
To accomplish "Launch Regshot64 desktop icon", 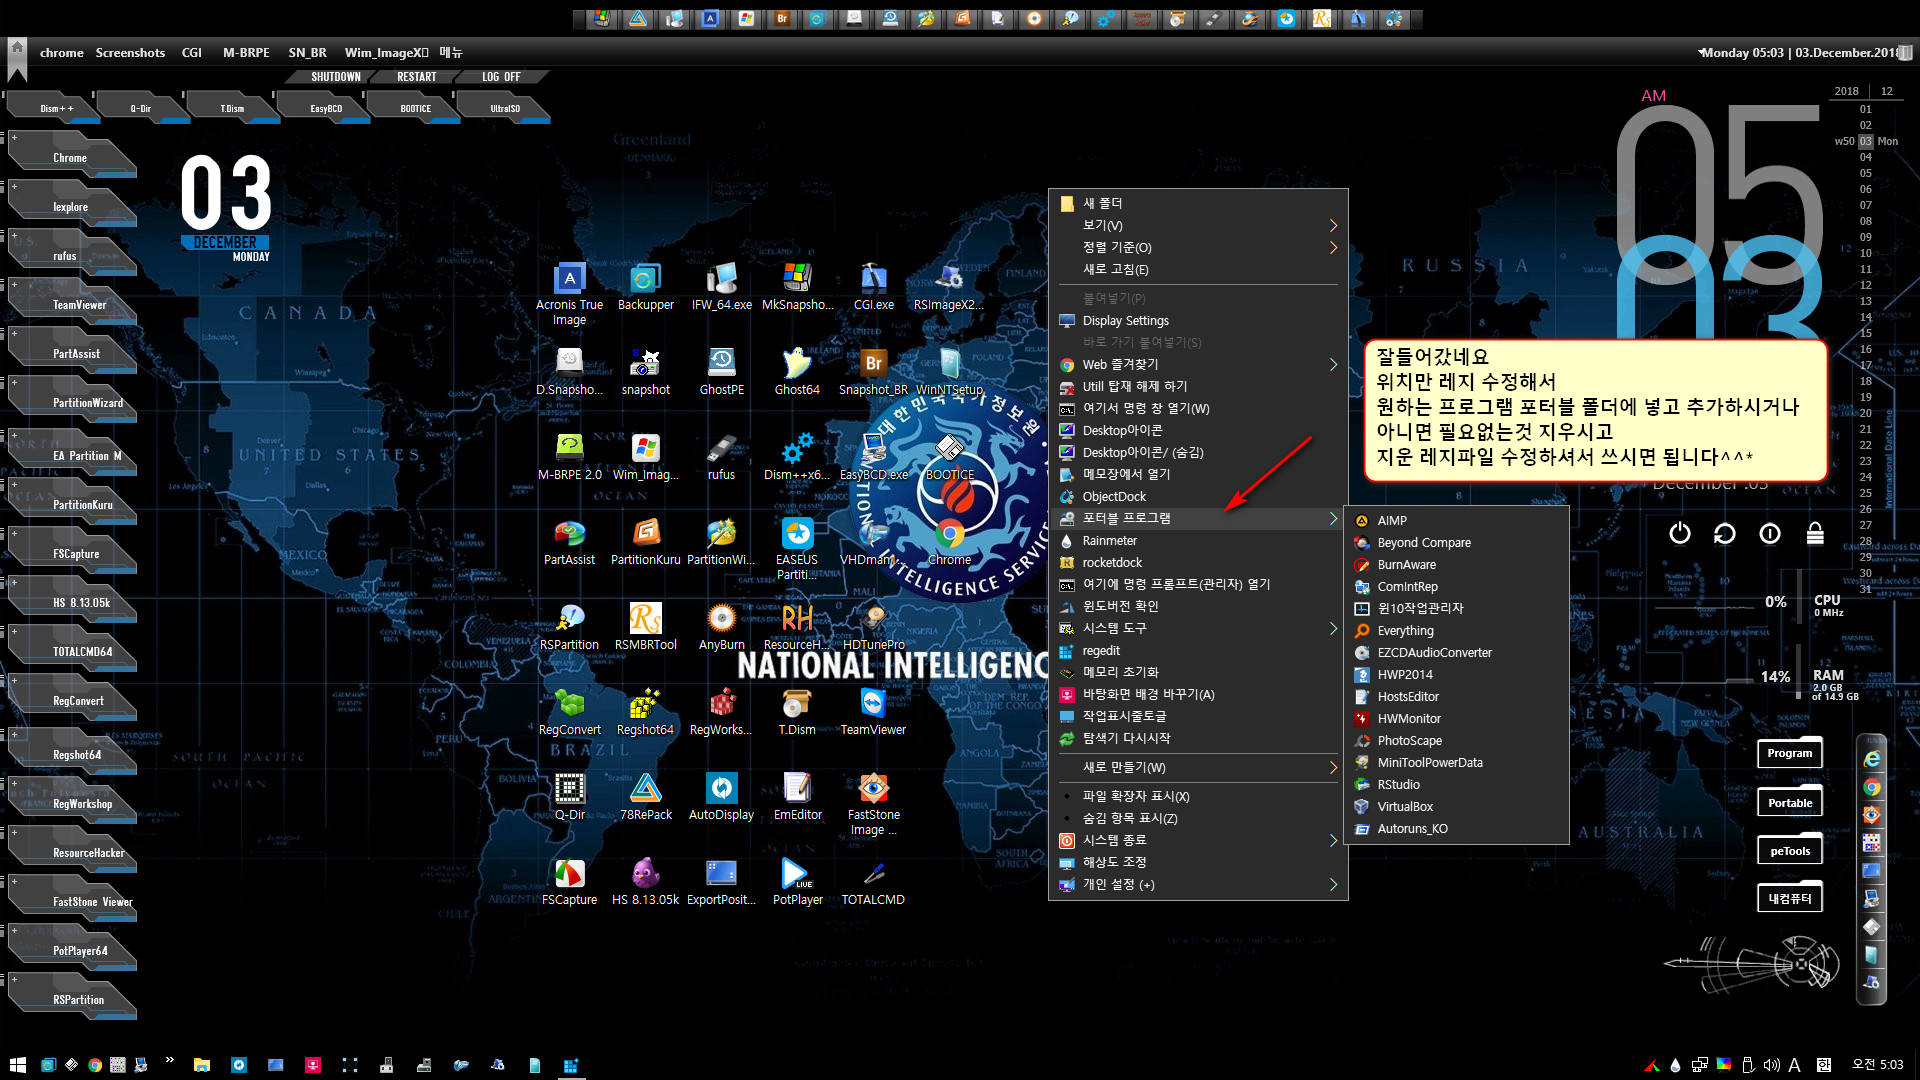I will pyautogui.click(x=645, y=713).
